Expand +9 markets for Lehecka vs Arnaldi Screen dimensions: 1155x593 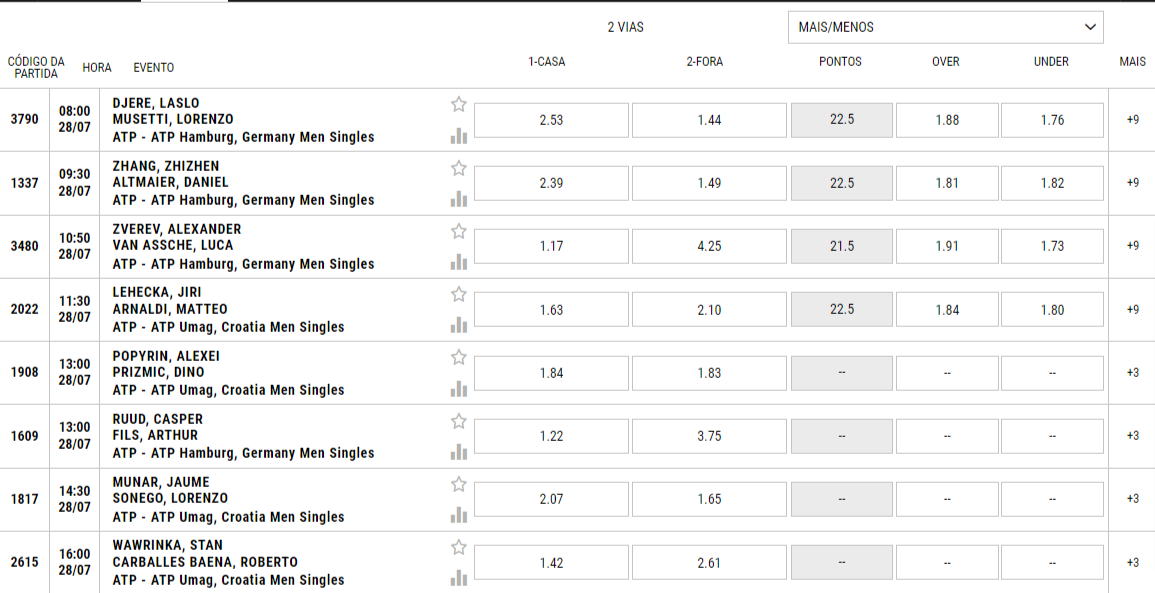pyautogui.click(x=1133, y=309)
